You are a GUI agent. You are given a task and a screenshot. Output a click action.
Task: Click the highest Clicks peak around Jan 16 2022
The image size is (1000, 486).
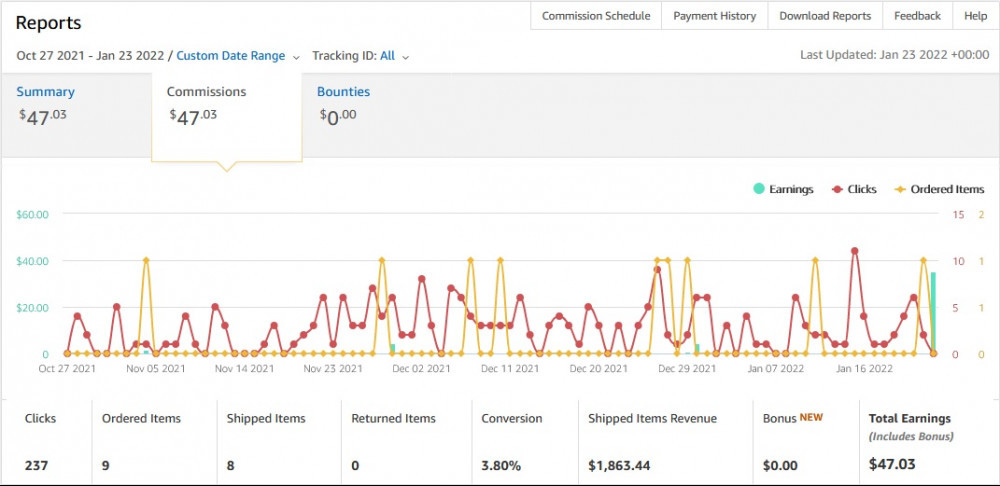(x=854, y=251)
